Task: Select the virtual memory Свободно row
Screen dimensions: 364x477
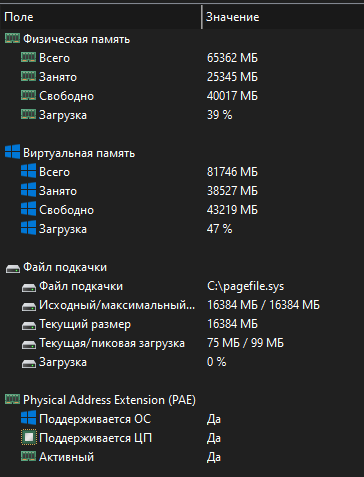Action: (x=182, y=210)
